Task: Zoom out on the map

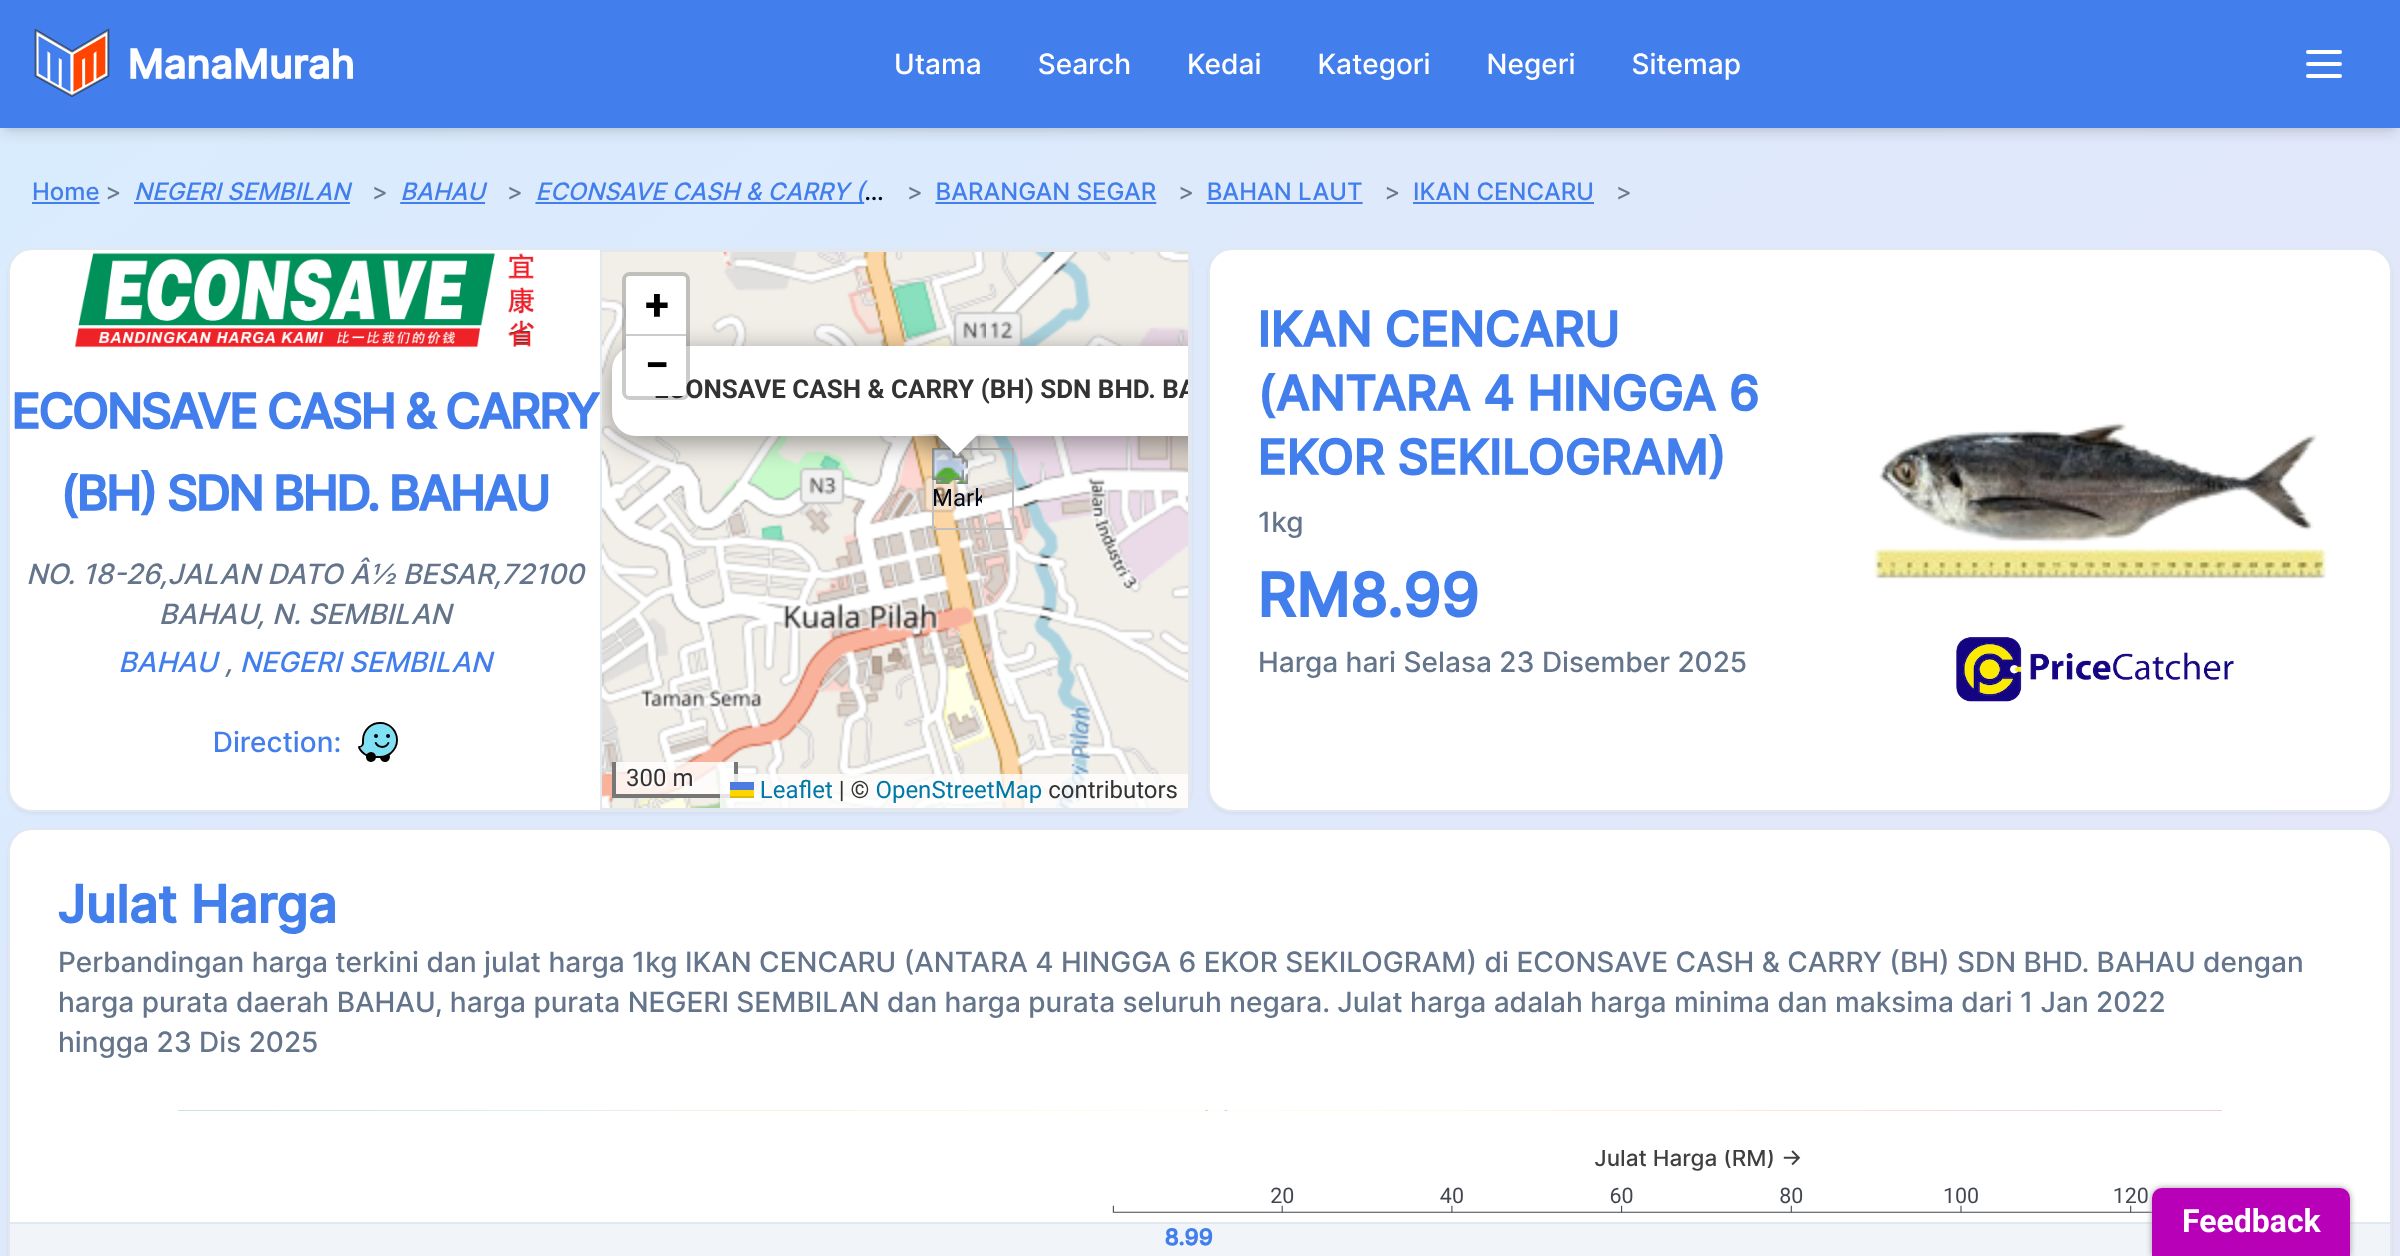Action: 656,365
